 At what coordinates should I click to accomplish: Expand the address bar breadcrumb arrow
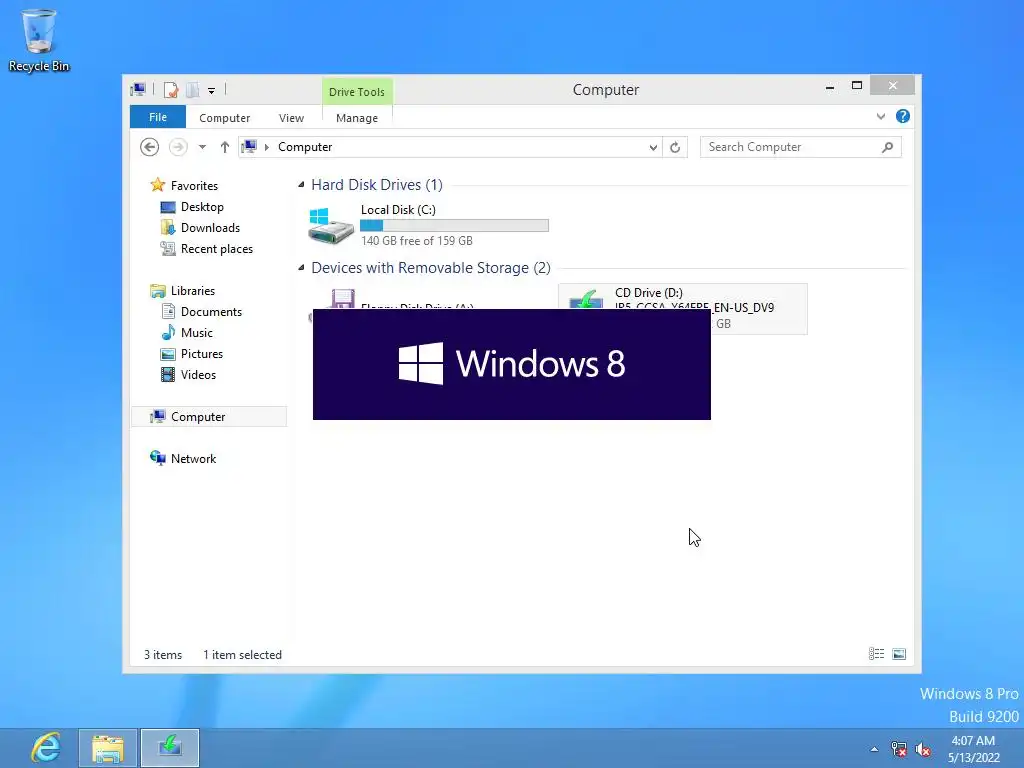[x=266, y=147]
